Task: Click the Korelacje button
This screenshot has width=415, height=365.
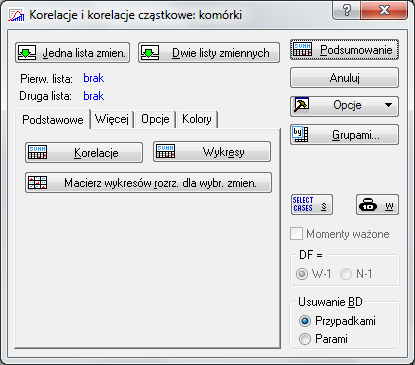Action: point(84,153)
